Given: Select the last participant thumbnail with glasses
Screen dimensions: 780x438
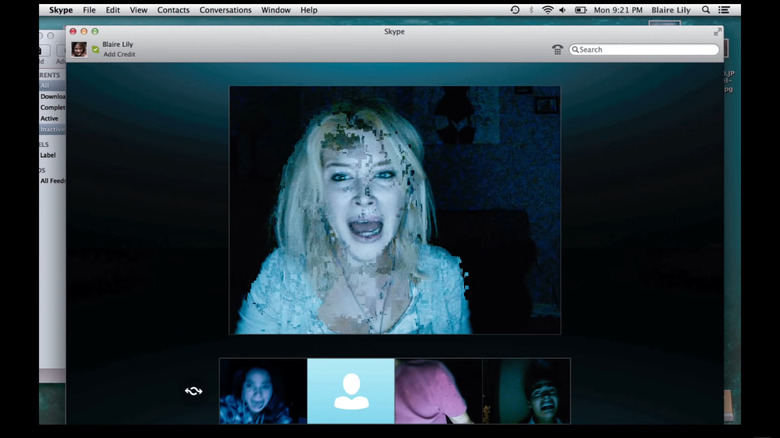Looking at the screenshot, I should [526, 391].
